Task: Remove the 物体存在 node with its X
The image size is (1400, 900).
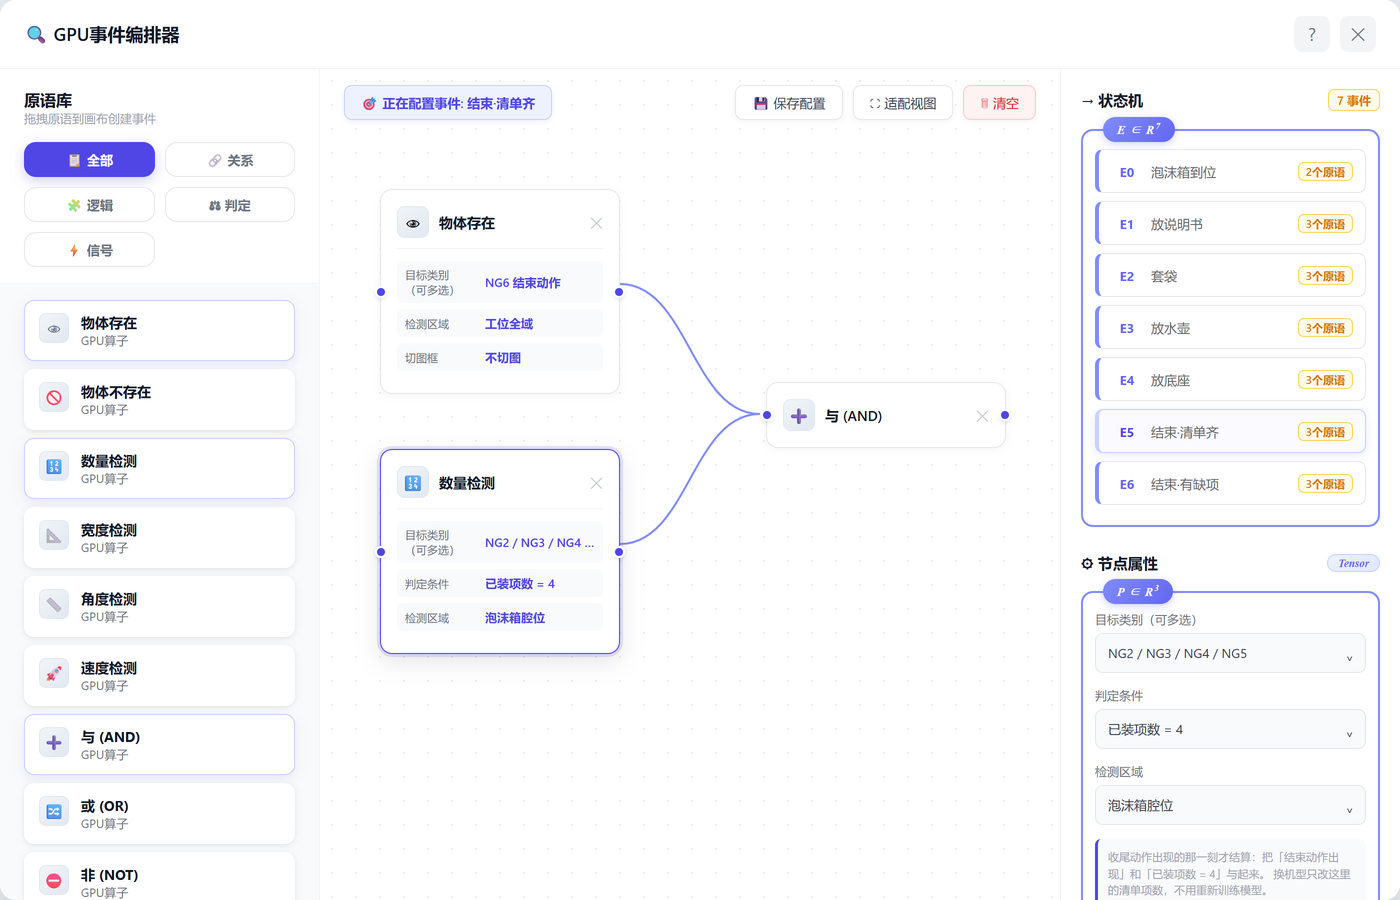Action: point(596,223)
